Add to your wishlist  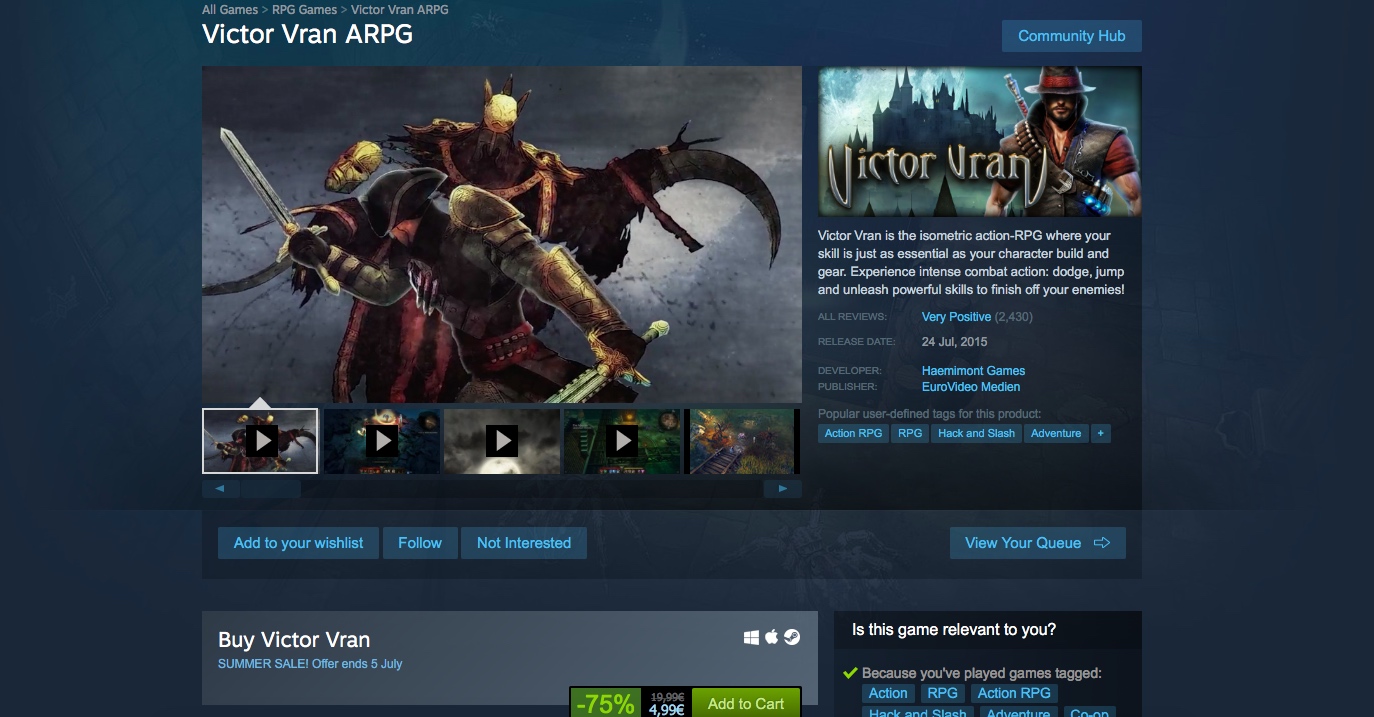(x=299, y=543)
